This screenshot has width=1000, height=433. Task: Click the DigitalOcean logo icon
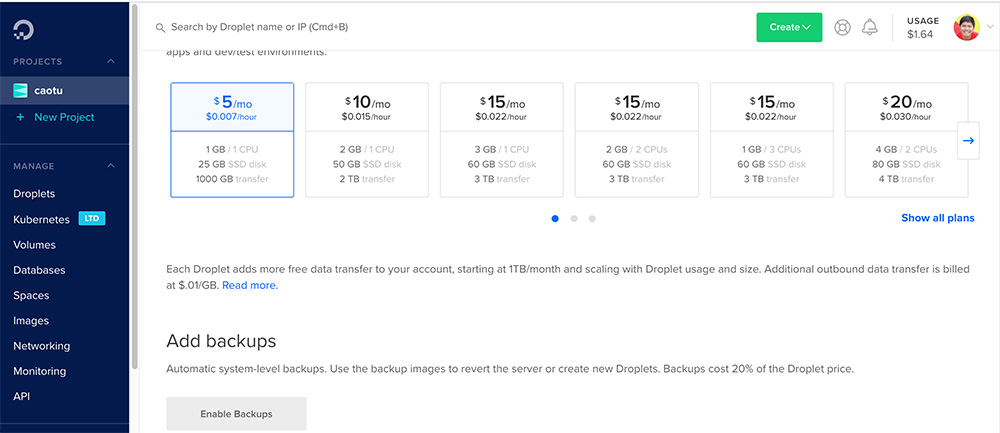tap(23, 29)
